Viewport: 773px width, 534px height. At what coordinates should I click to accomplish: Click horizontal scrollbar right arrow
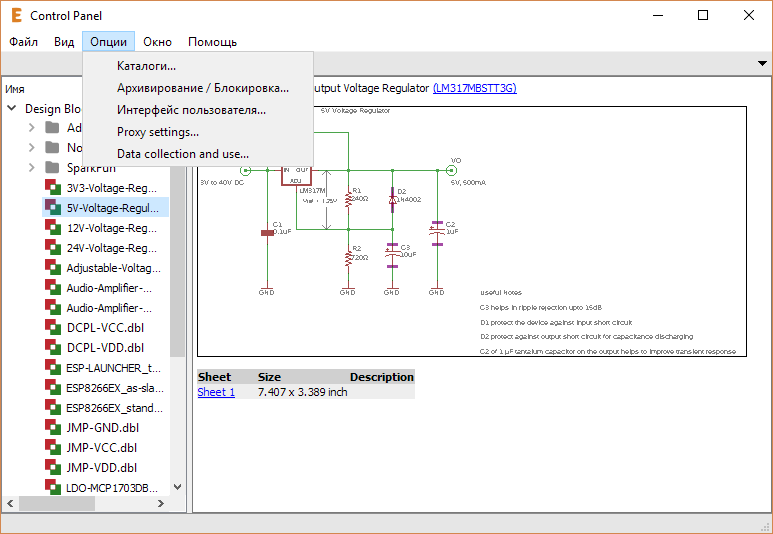point(161,503)
